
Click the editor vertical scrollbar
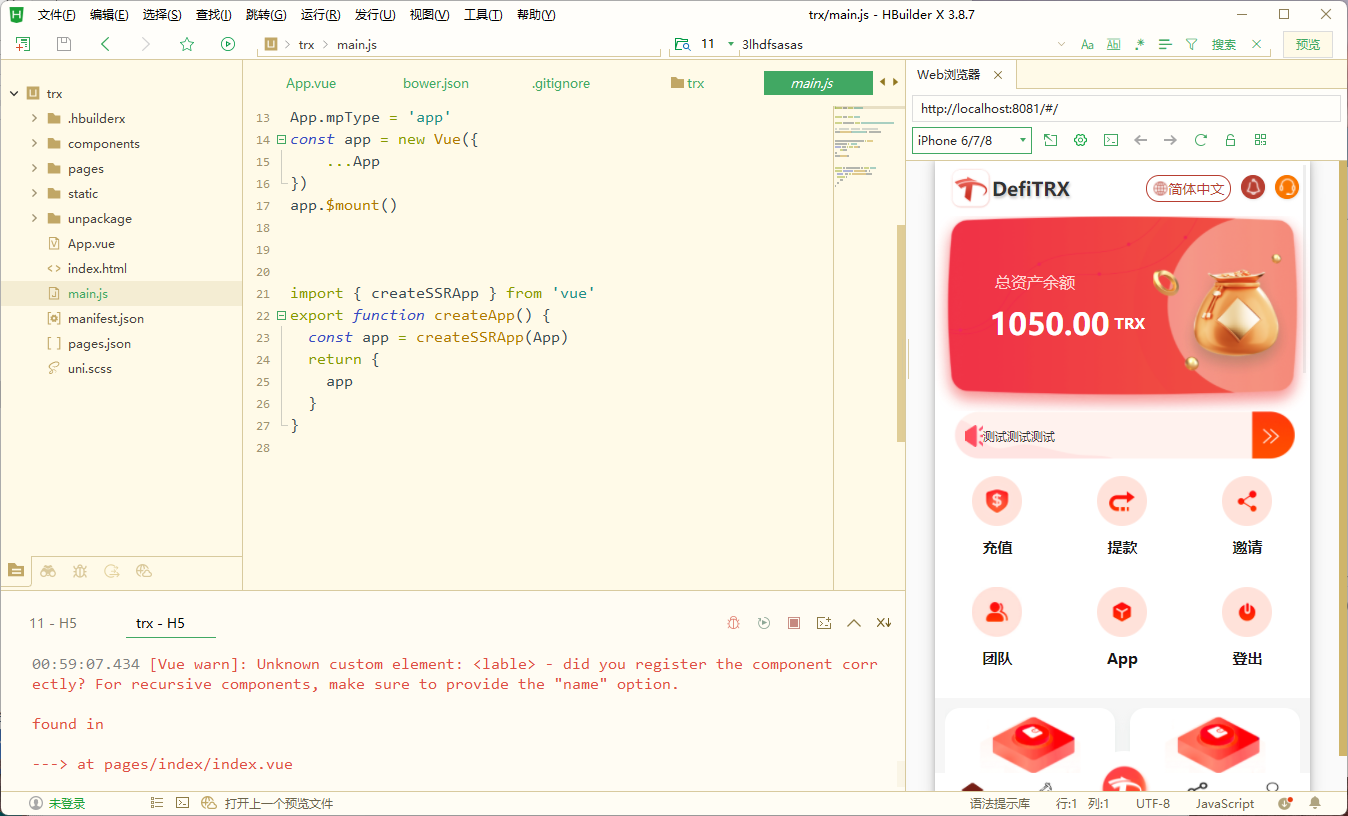pyautogui.click(x=901, y=330)
